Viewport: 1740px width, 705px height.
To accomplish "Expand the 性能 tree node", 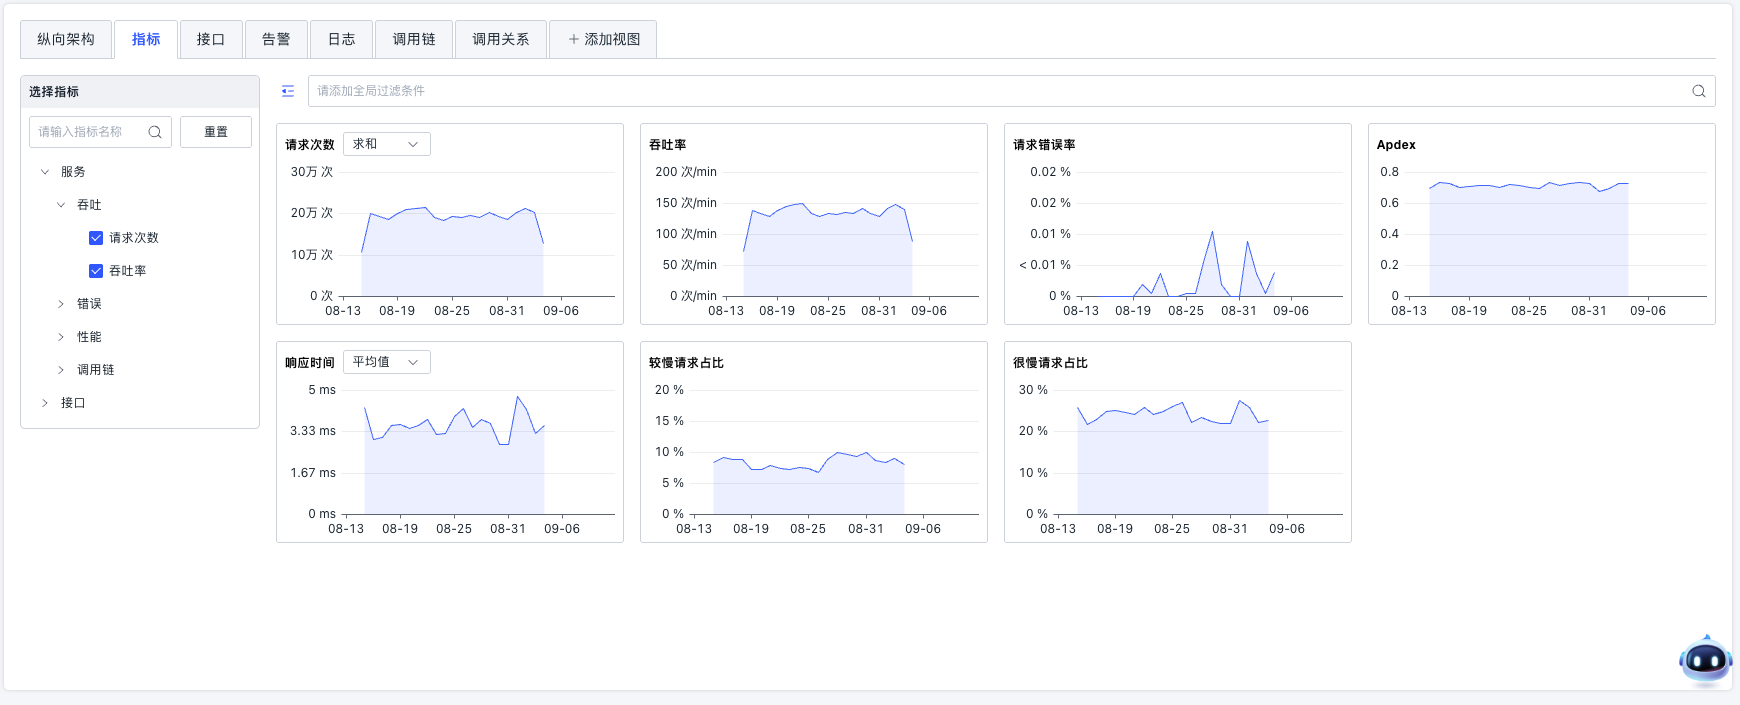I will click(61, 337).
